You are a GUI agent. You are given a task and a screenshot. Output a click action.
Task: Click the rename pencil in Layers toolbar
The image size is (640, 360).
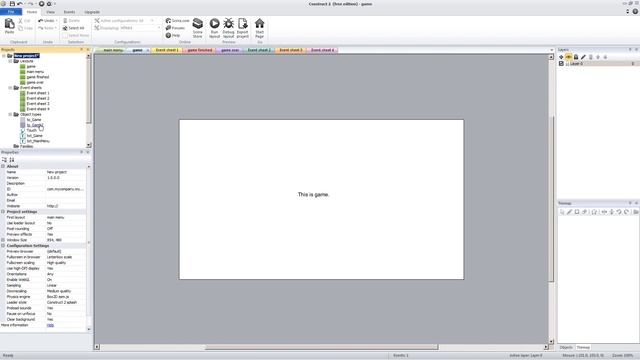tap(583, 57)
